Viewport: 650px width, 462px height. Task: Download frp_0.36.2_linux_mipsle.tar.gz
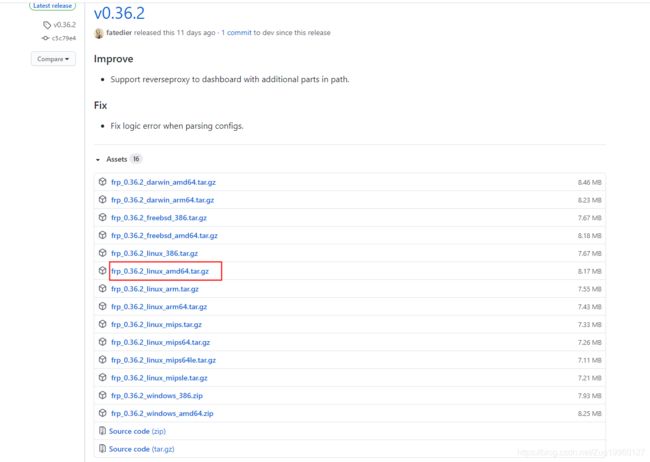click(x=159, y=378)
